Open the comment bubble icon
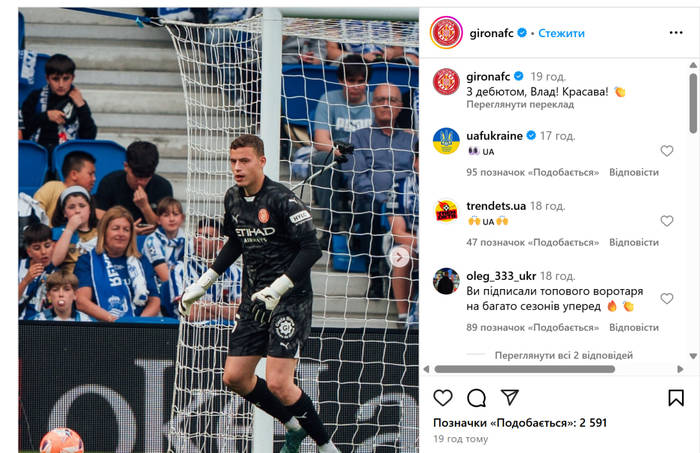Screen dimensions: 700x453 click(x=476, y=398)
